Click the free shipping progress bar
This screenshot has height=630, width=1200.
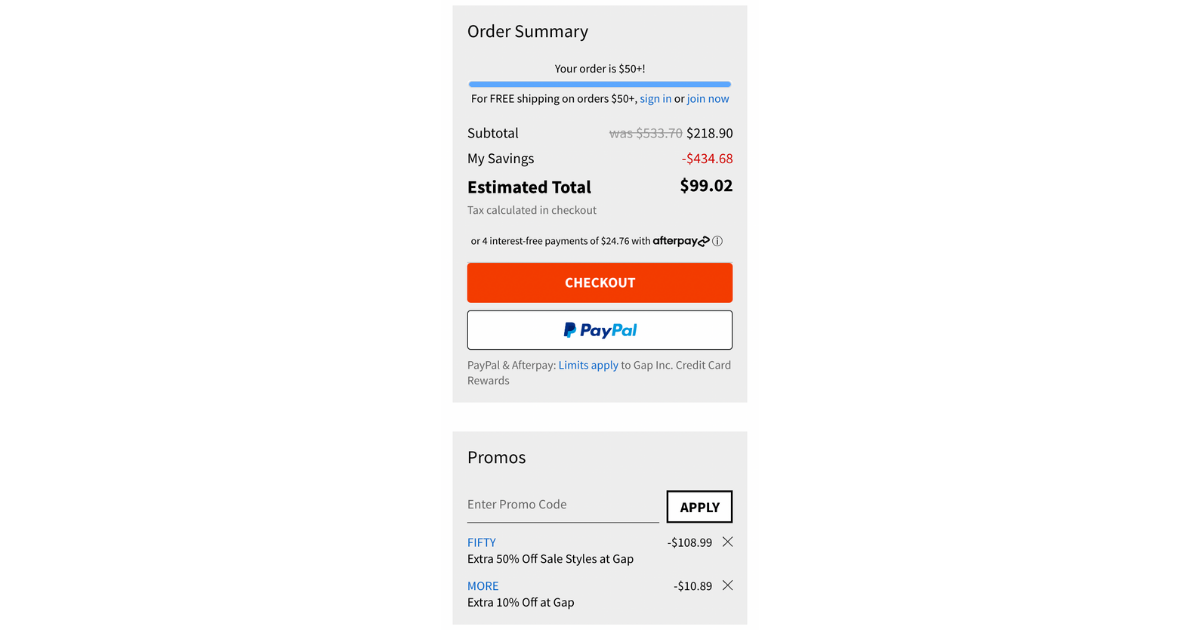click(x=600, y=84)
